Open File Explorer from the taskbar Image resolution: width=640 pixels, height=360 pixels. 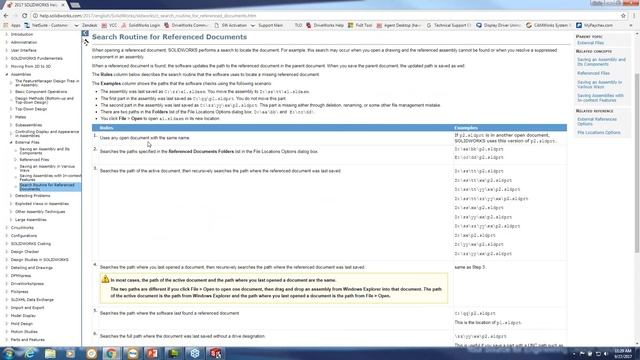click(x=50, y=353)
